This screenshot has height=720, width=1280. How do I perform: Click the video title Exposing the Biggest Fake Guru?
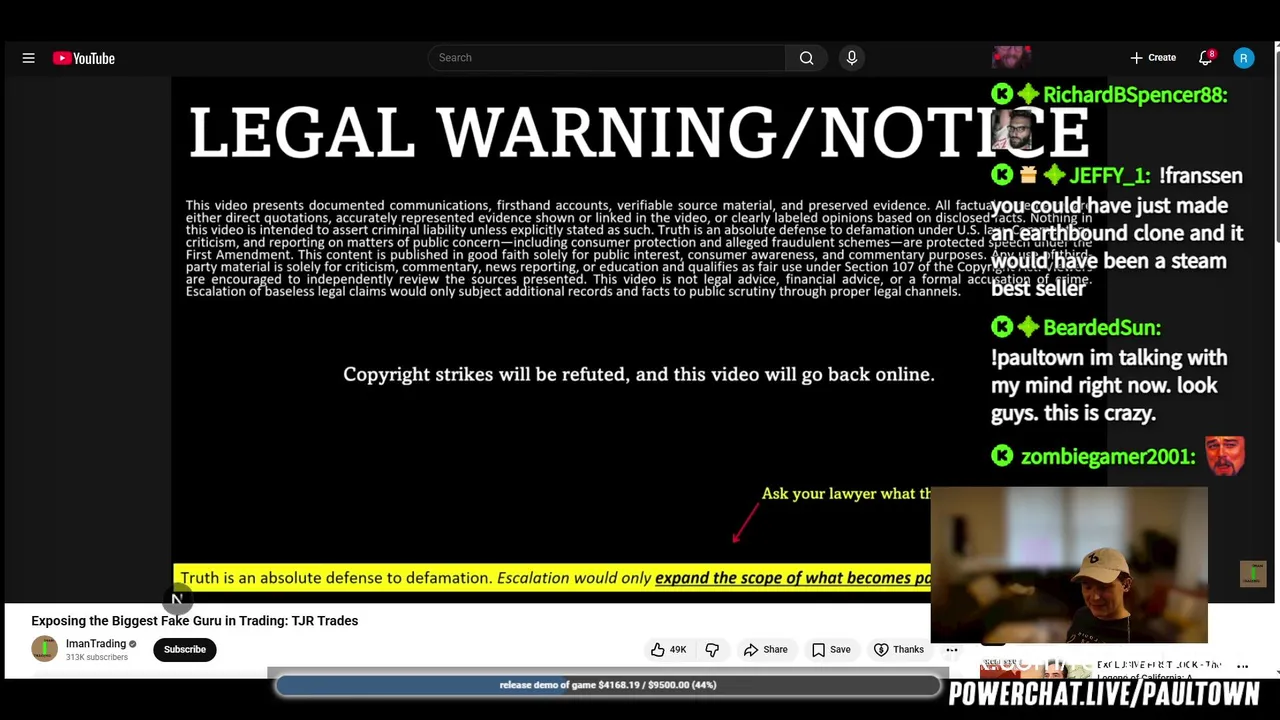(194, 621)
